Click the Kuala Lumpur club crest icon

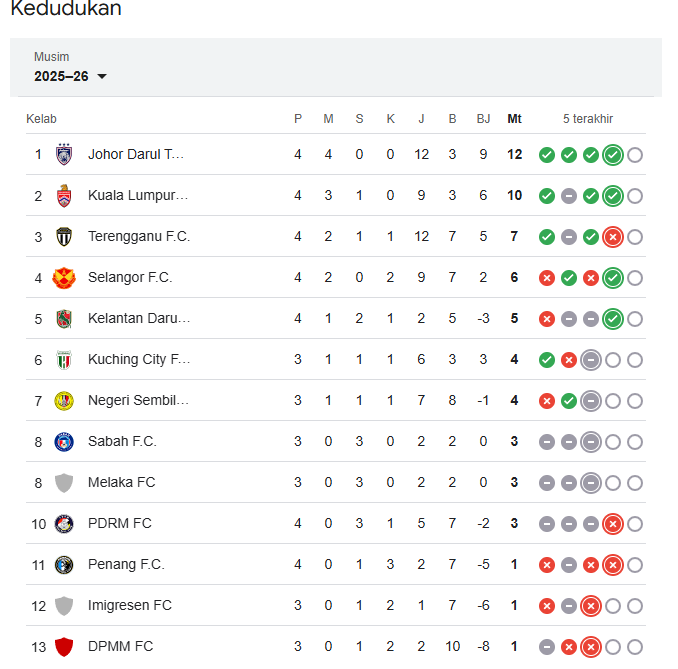click(x=64, y=195)
